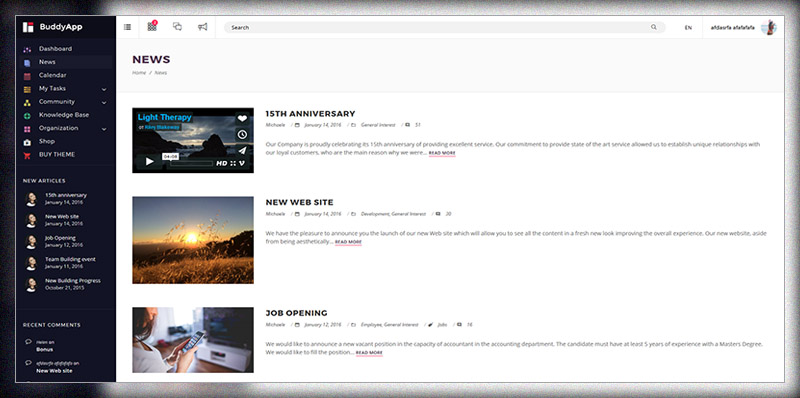Viewport: 800px width, 398px height.
Task: Click the Jobs tag on Job Opening post
Action: 442,325
